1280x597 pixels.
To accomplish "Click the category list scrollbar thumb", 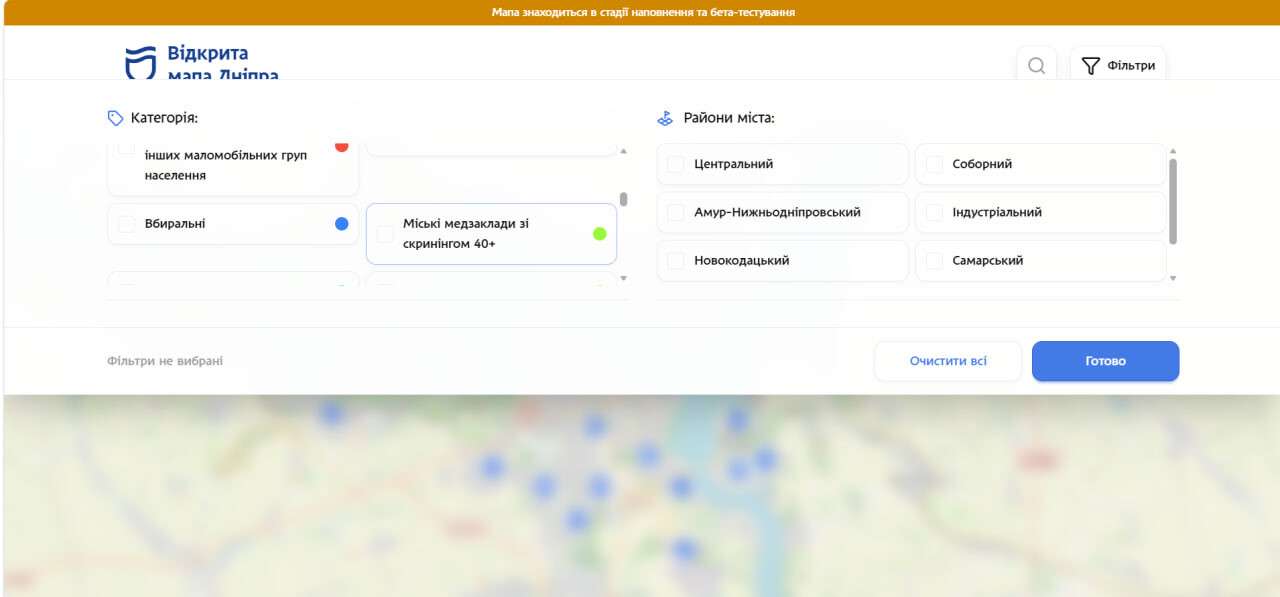I will coord(624,199).
